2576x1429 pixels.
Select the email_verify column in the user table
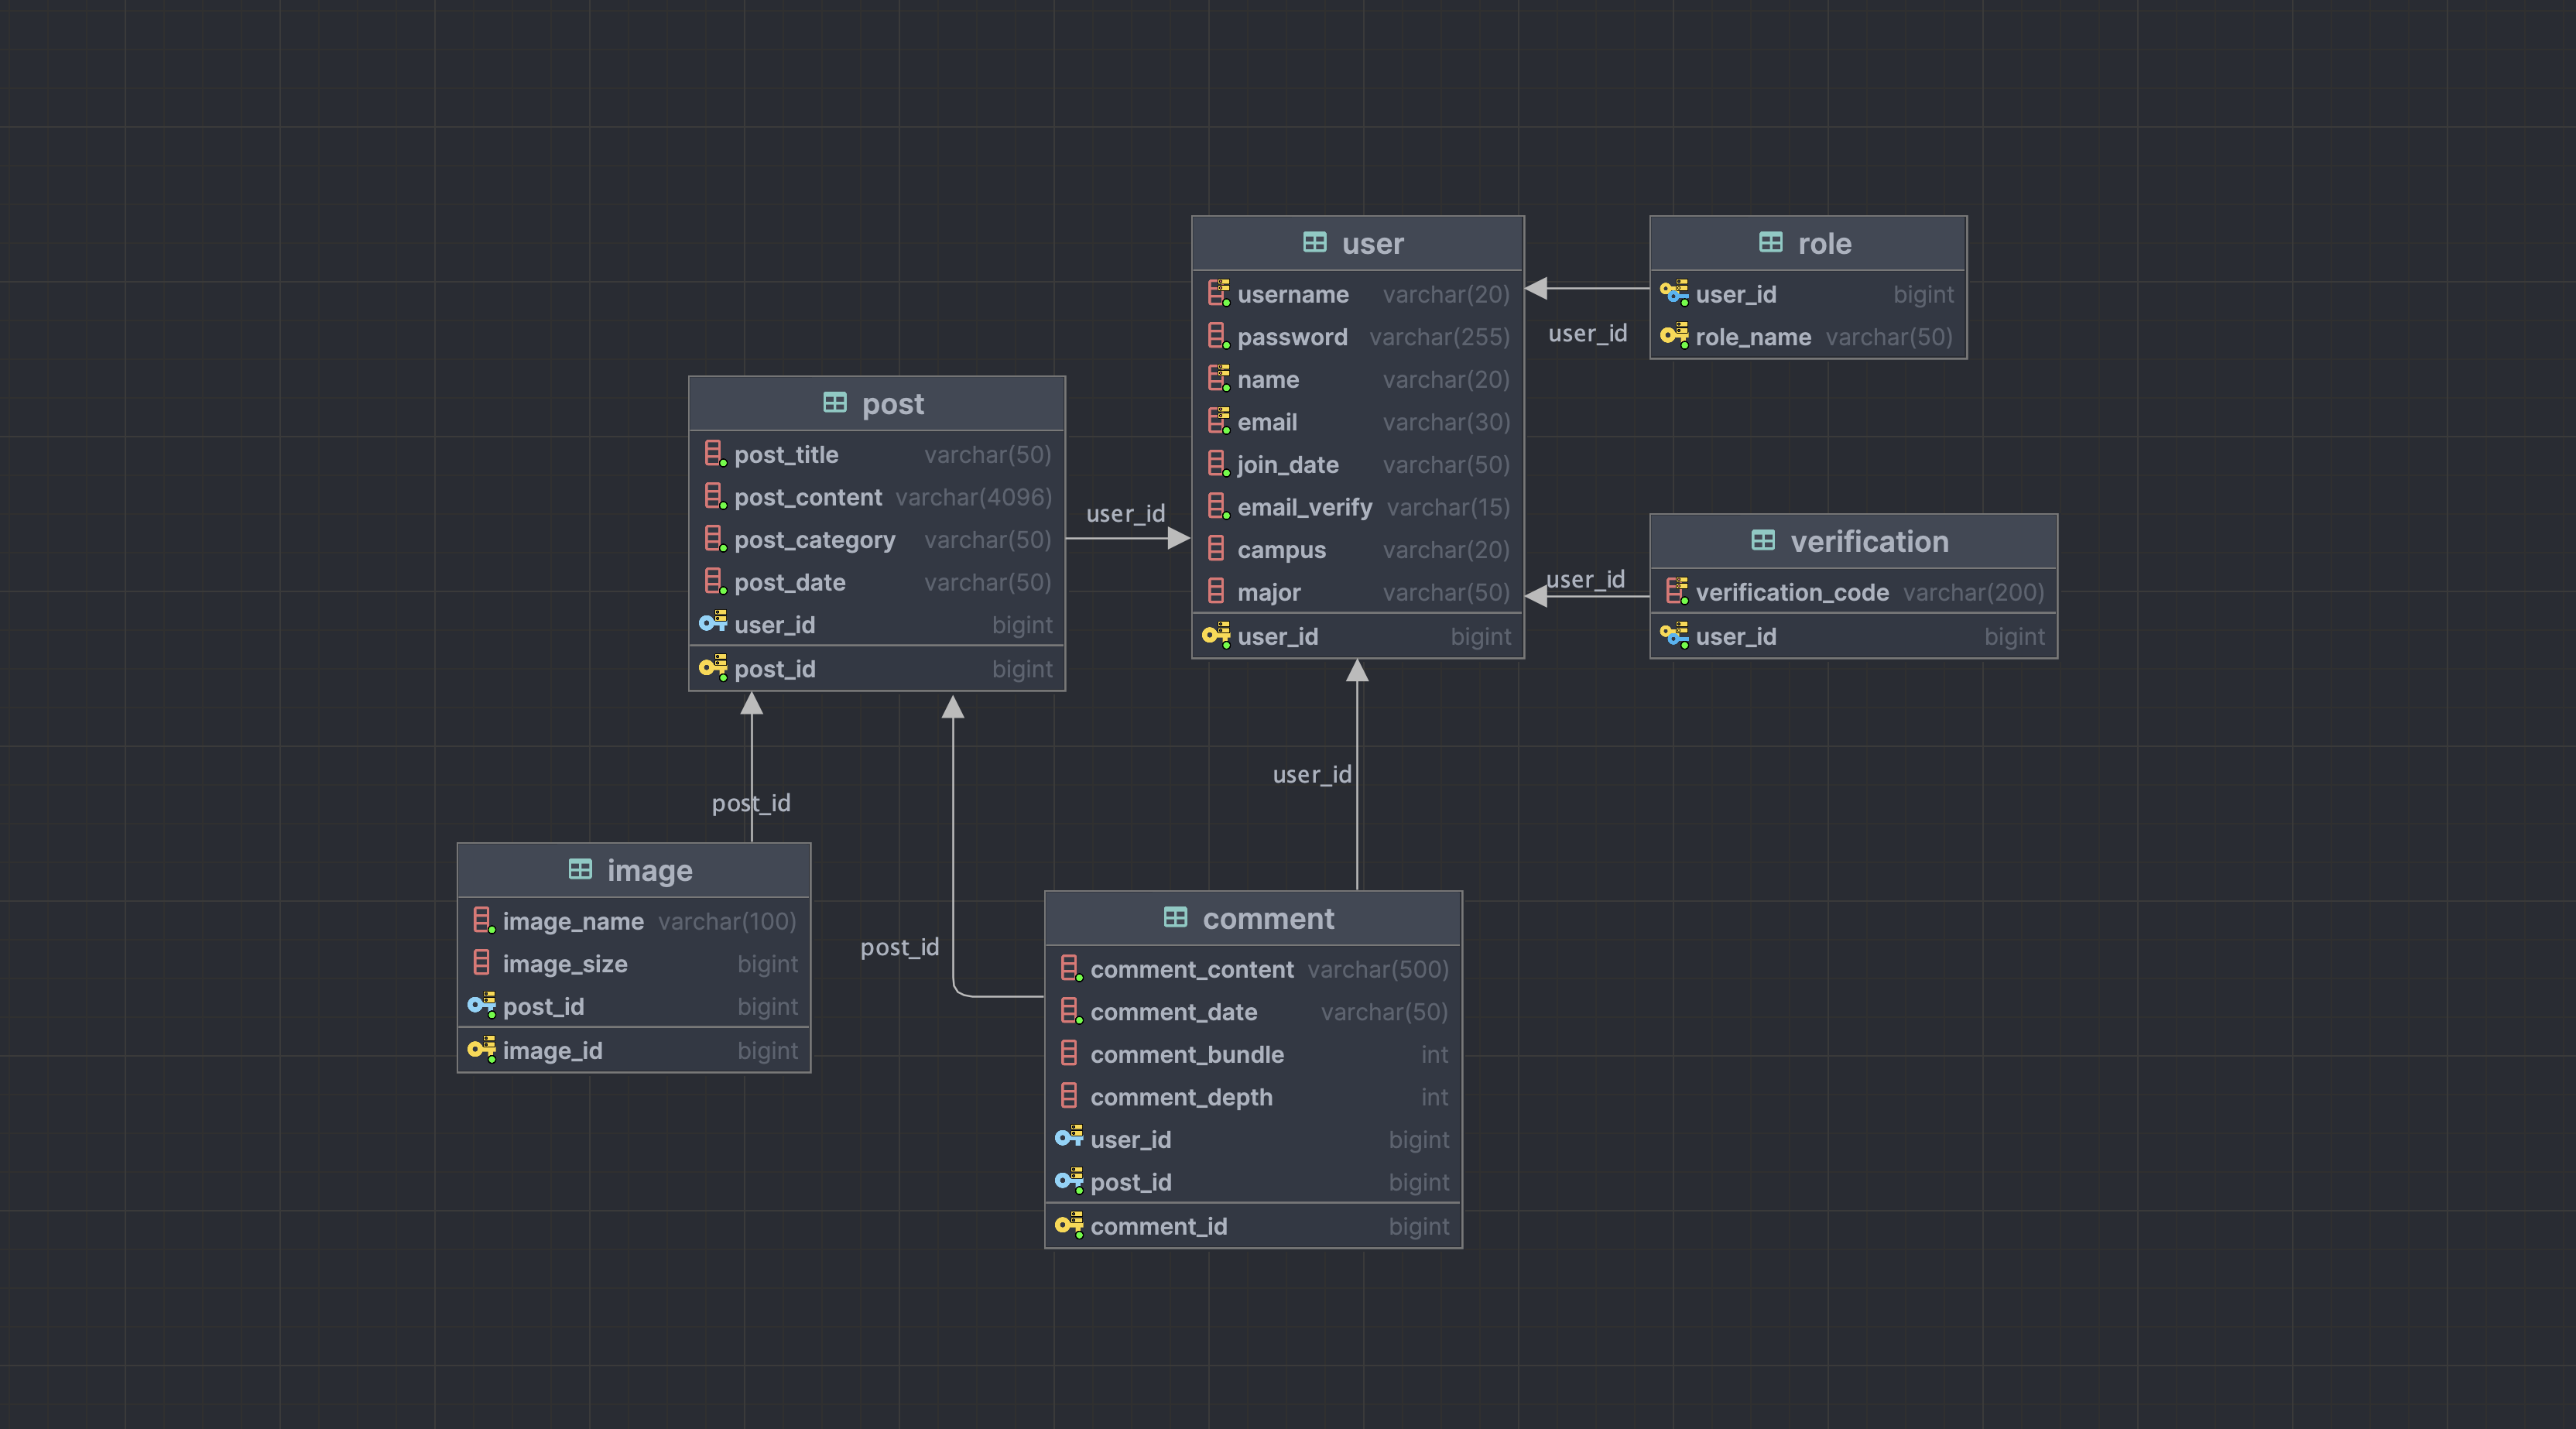pos(1304,507)
